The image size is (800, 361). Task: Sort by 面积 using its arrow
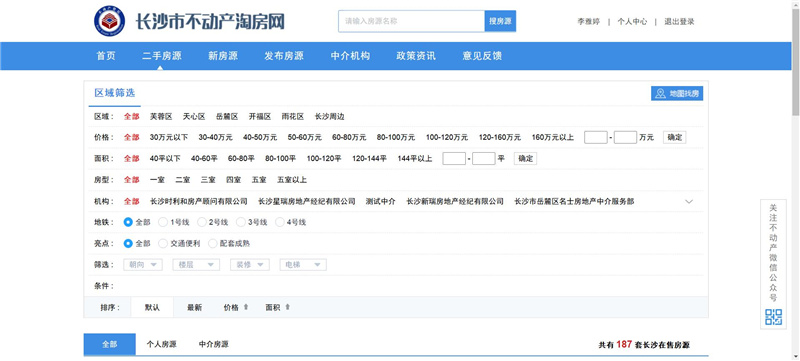tap(287, 307)
